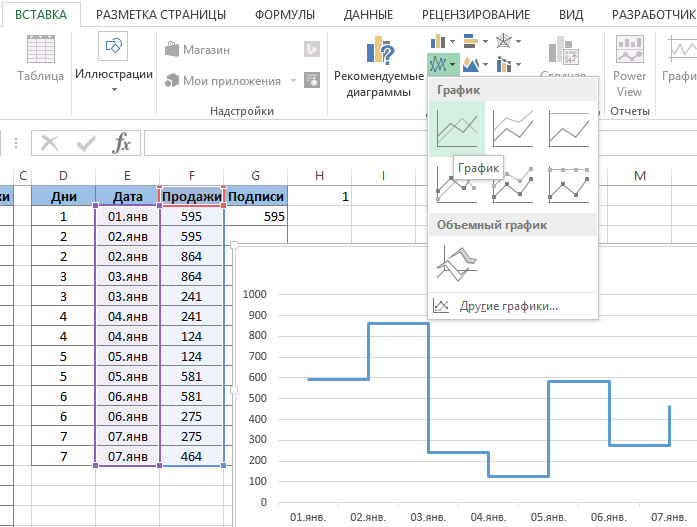697x527 pixels.
Task: Select the Продажи header cell
Action: click(191, 197)
